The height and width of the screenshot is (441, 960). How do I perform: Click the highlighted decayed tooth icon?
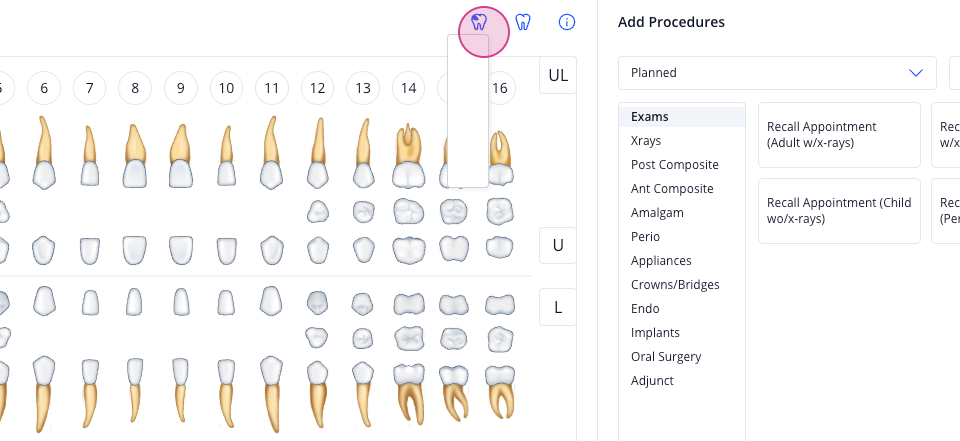point(479,23)
